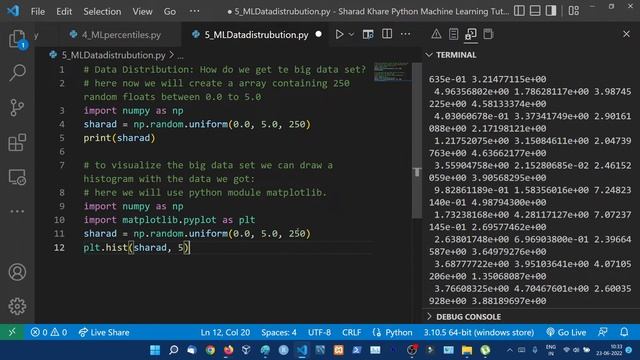Select the 5_MLDatadistrubution.py tab
Image resolution: width=640 pixels, height=360 pixels.
pos(256,35)
